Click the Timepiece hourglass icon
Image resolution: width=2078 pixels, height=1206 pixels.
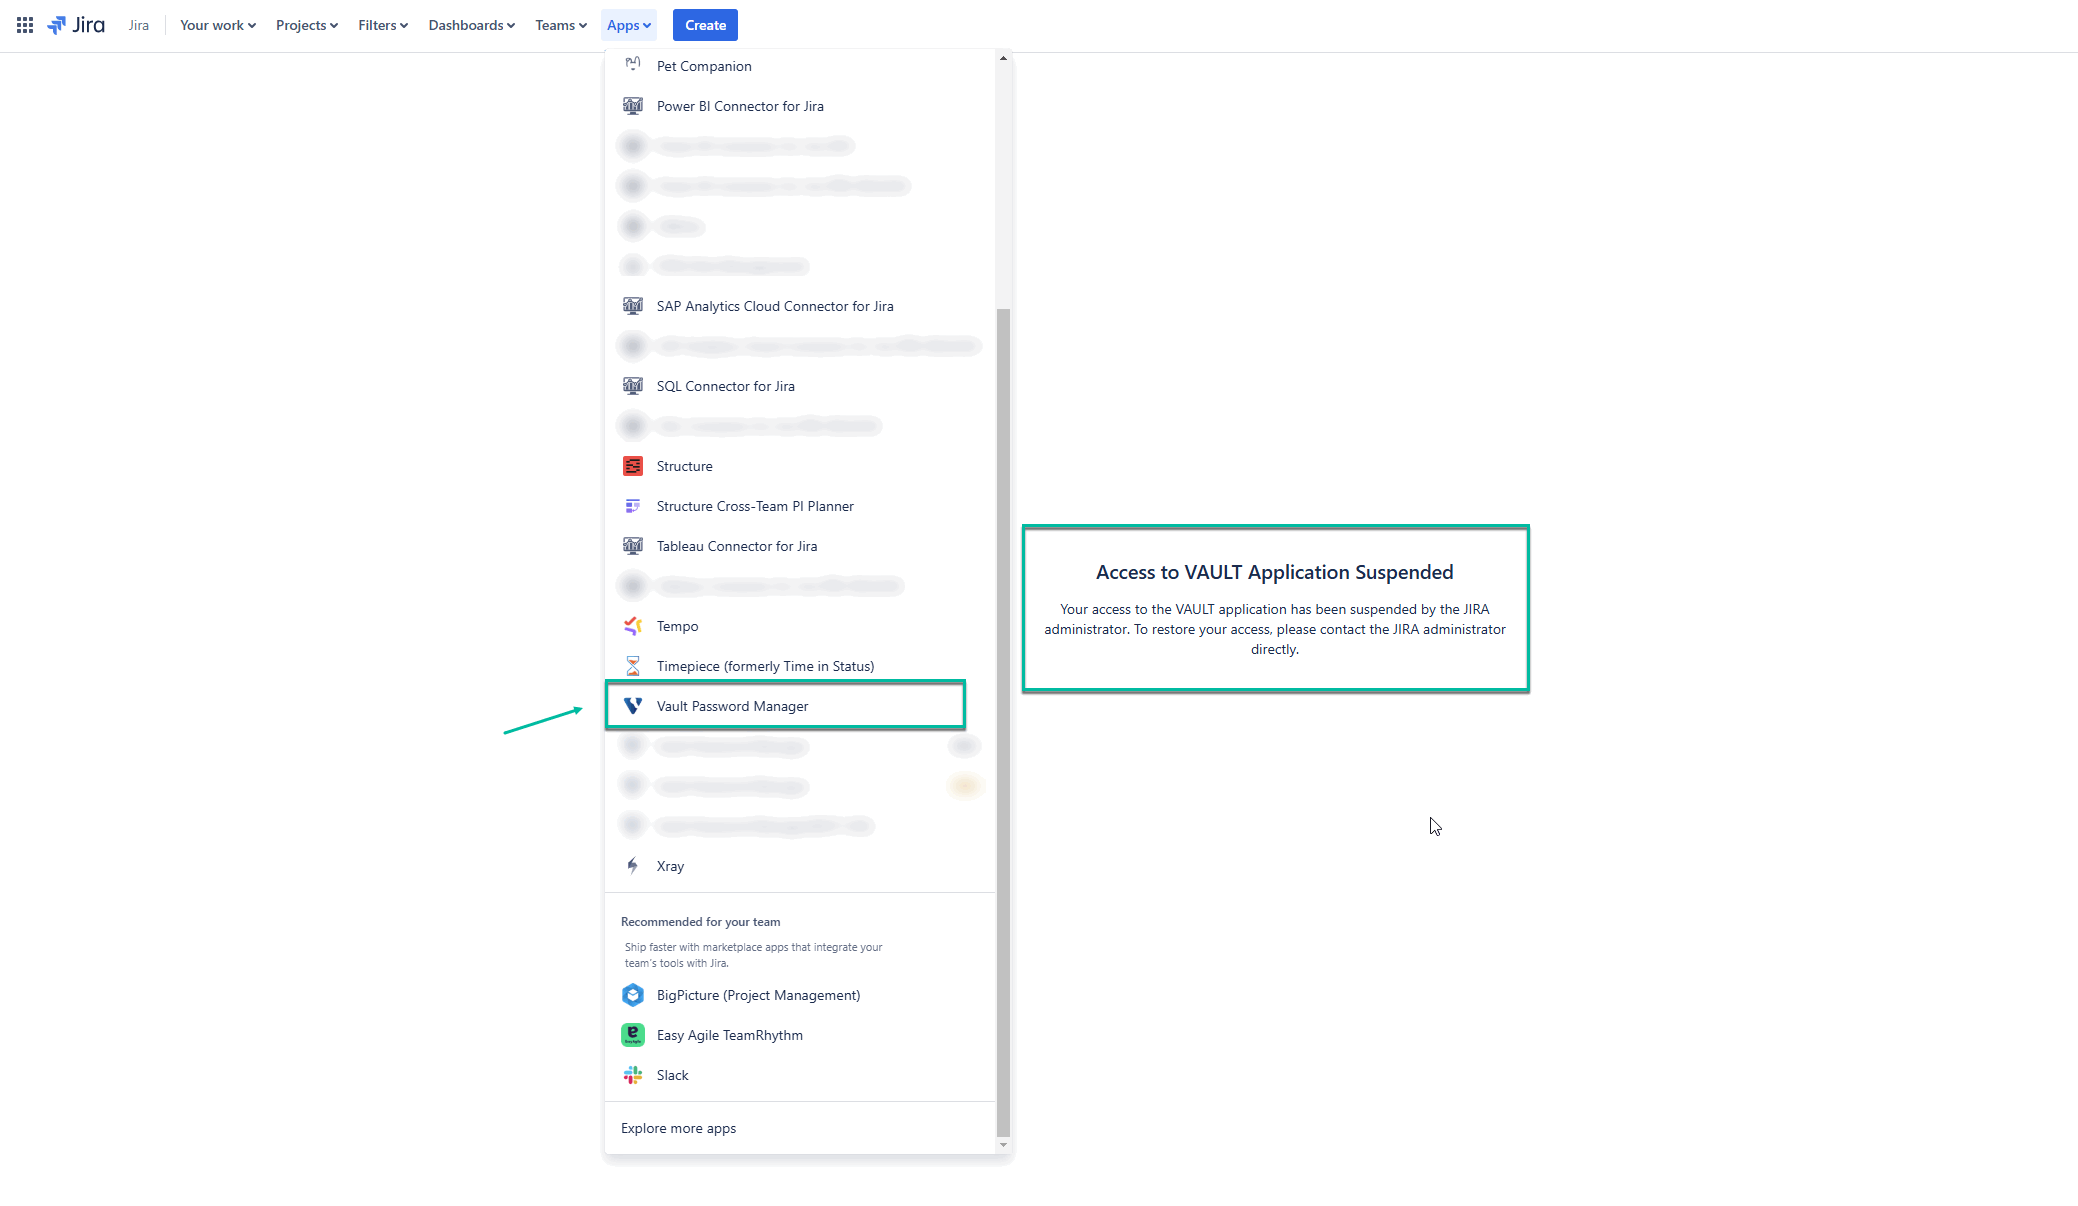[x=633, y=666]
